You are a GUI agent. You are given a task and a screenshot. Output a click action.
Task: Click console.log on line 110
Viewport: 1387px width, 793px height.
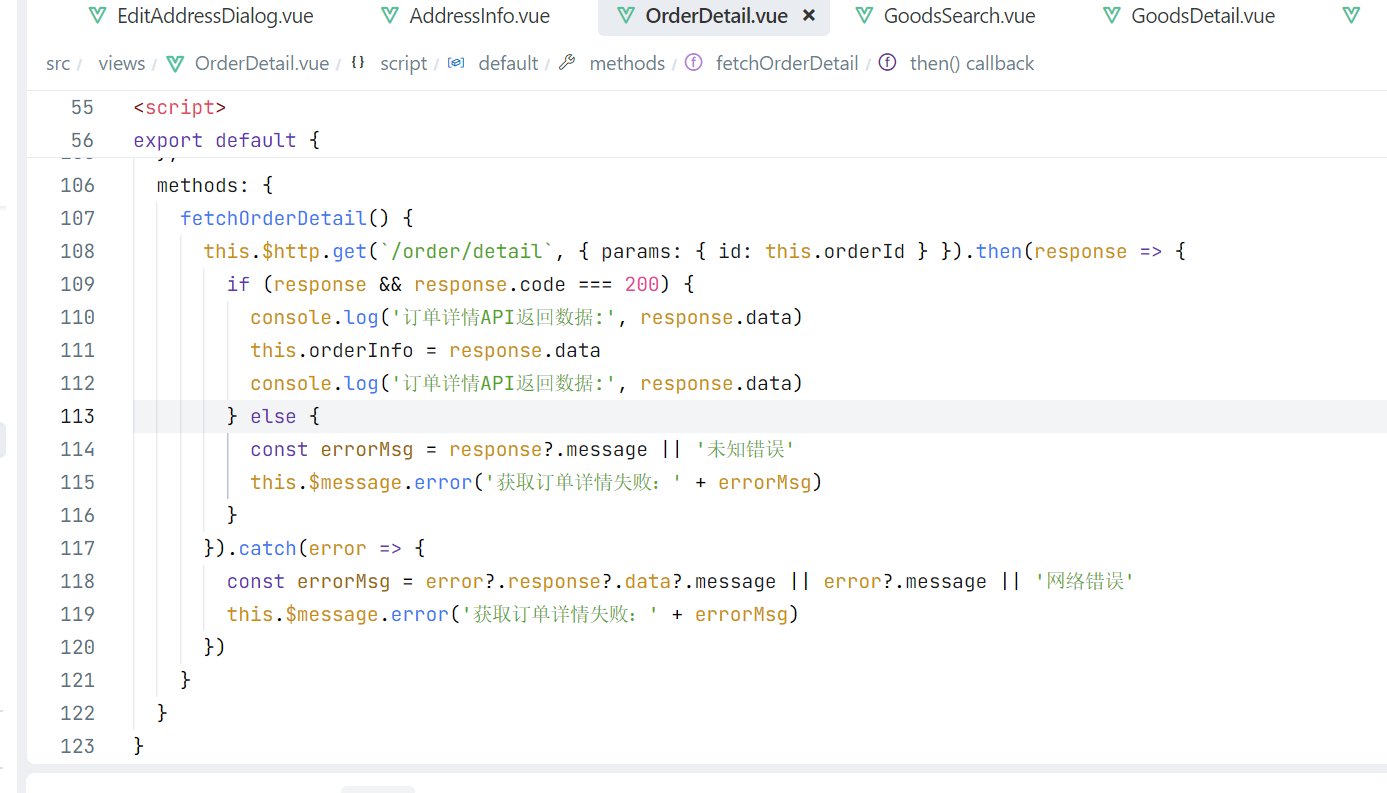coord(314,317)
